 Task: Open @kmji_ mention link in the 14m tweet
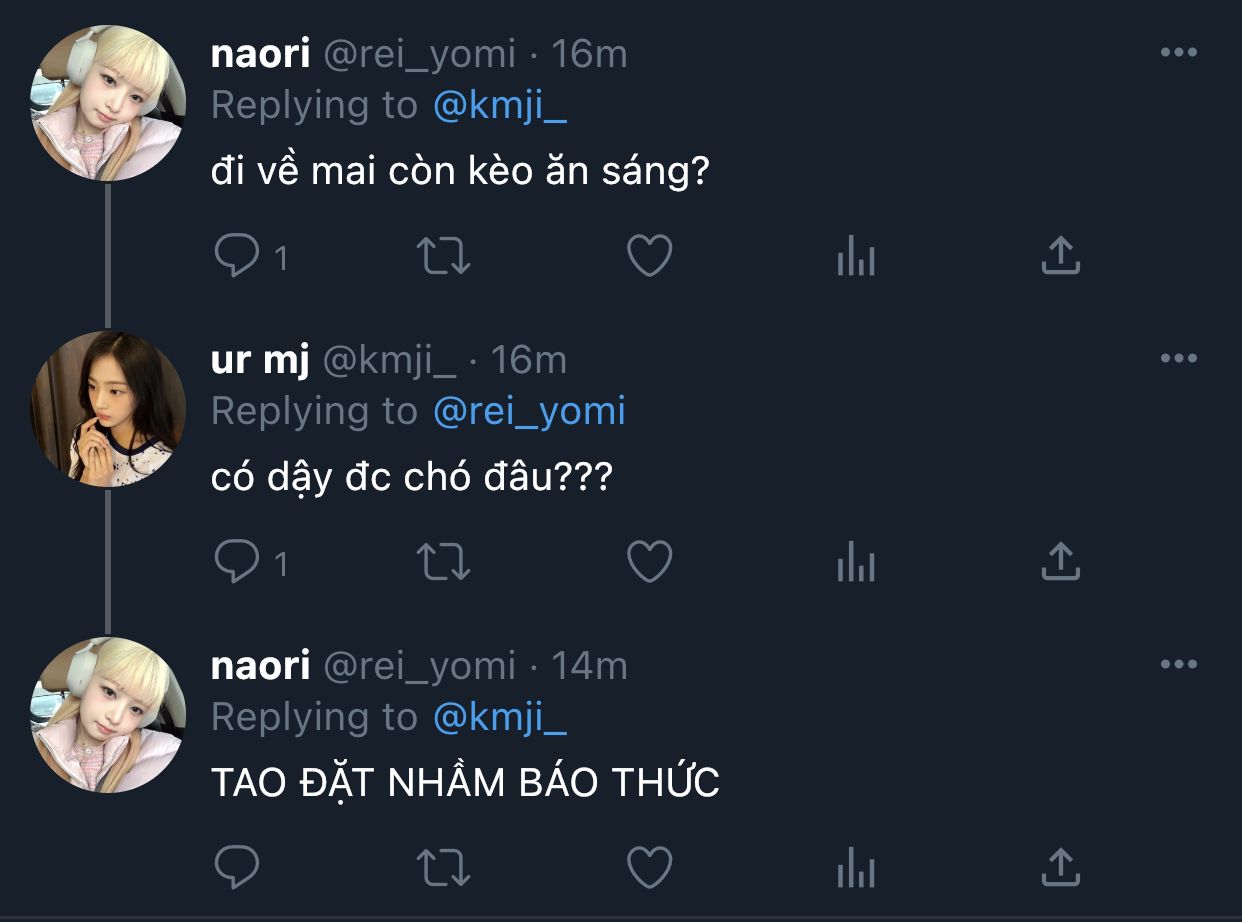point(500,718)
